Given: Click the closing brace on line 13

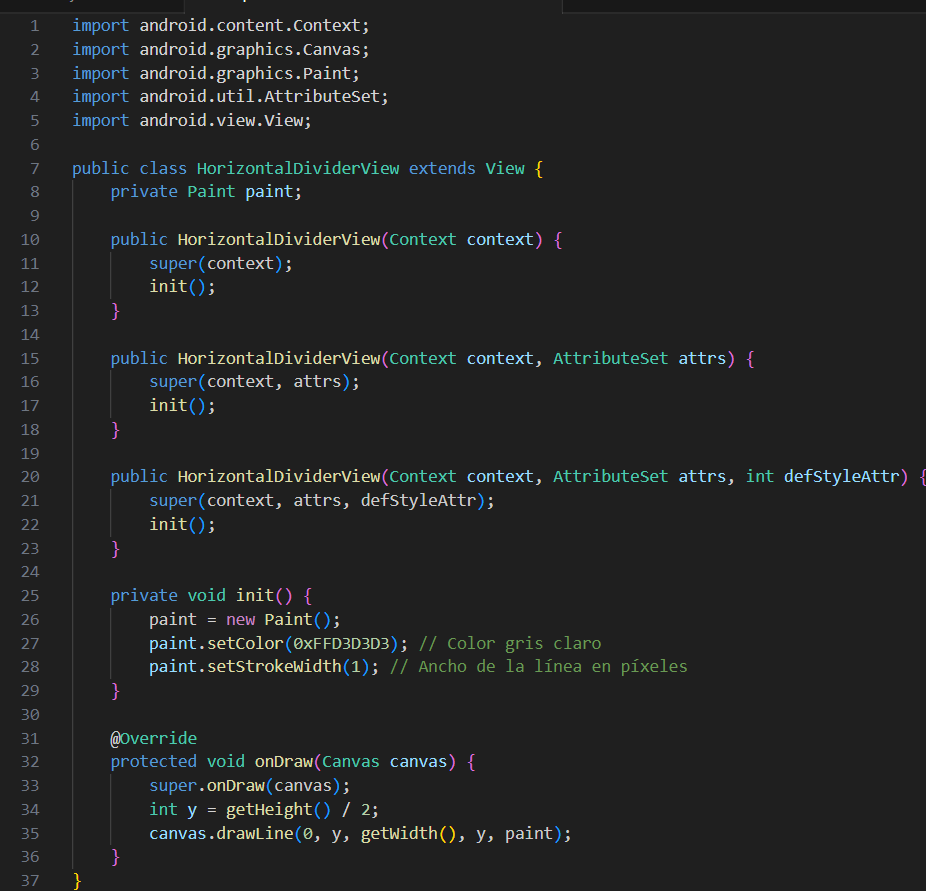Looking at the screenshot, I should pyautogui.click(x=115, y=311).
